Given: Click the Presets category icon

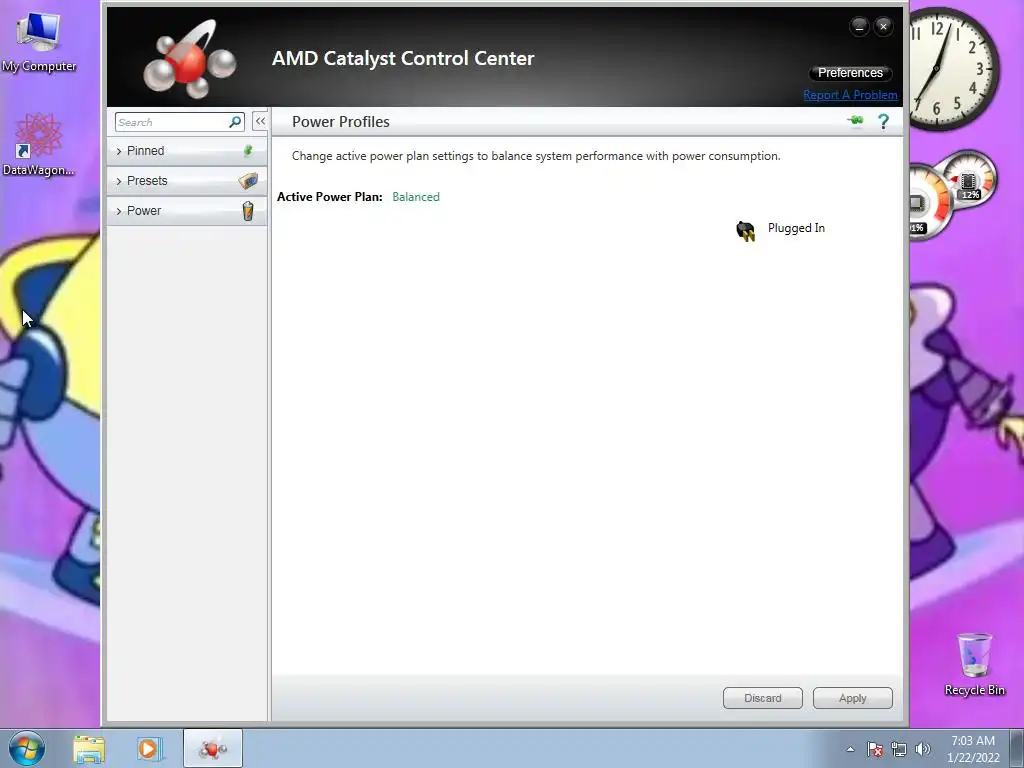Looking at the screenshot, I should click(x=248, y=181).
